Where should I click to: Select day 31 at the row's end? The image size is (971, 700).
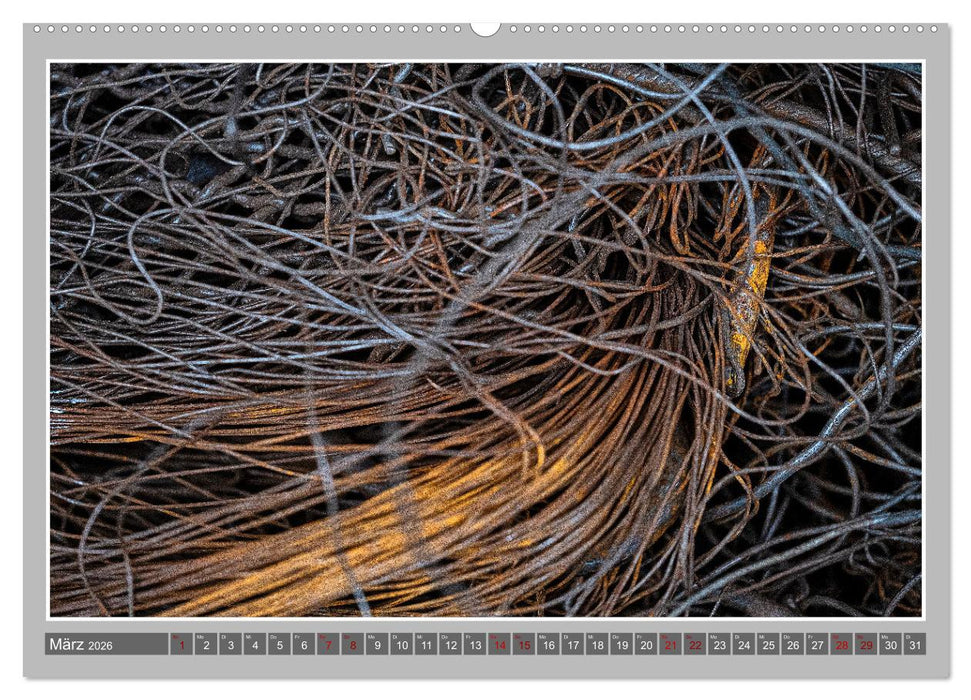point(914,645)
